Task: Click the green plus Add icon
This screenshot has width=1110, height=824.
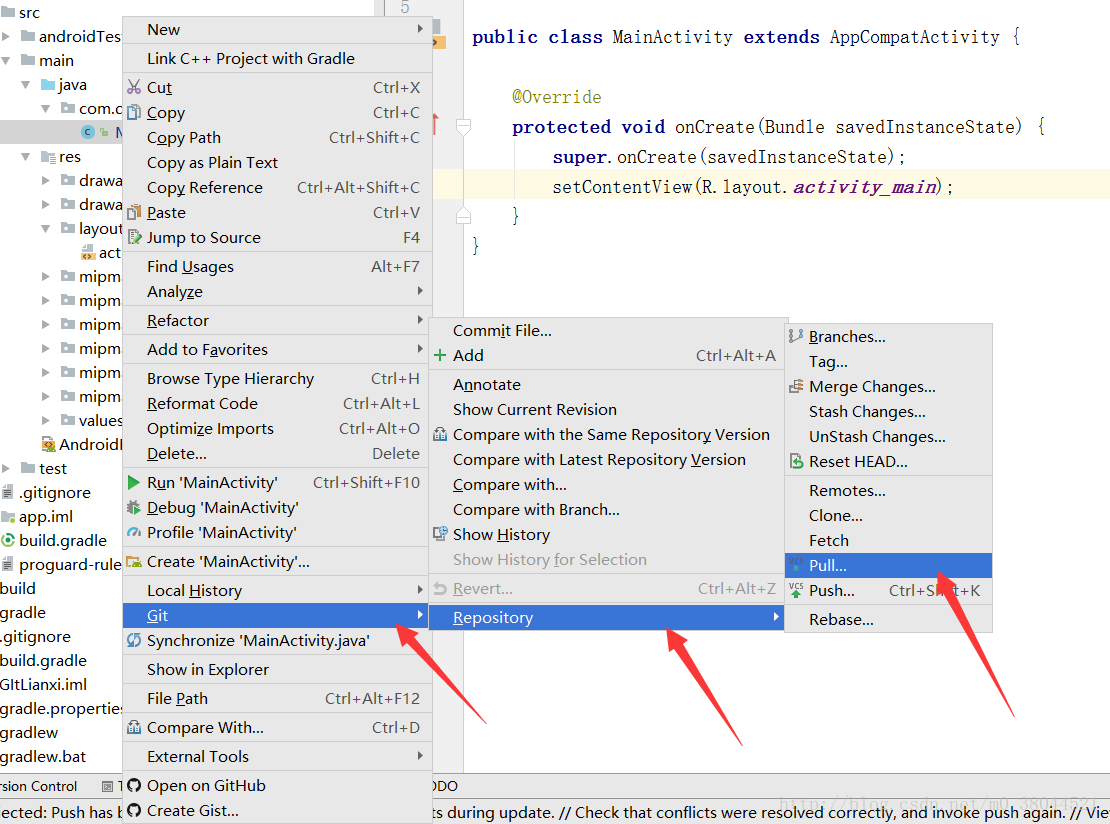Action: point(440,355)
